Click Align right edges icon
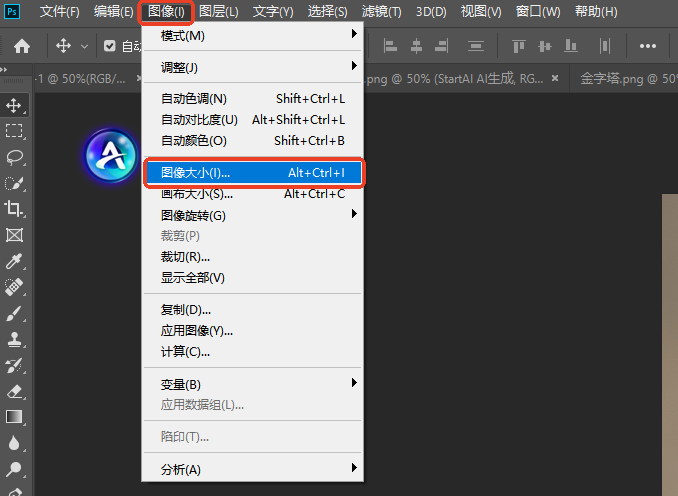Screen dimensions: 678x496 click(441, 46)
